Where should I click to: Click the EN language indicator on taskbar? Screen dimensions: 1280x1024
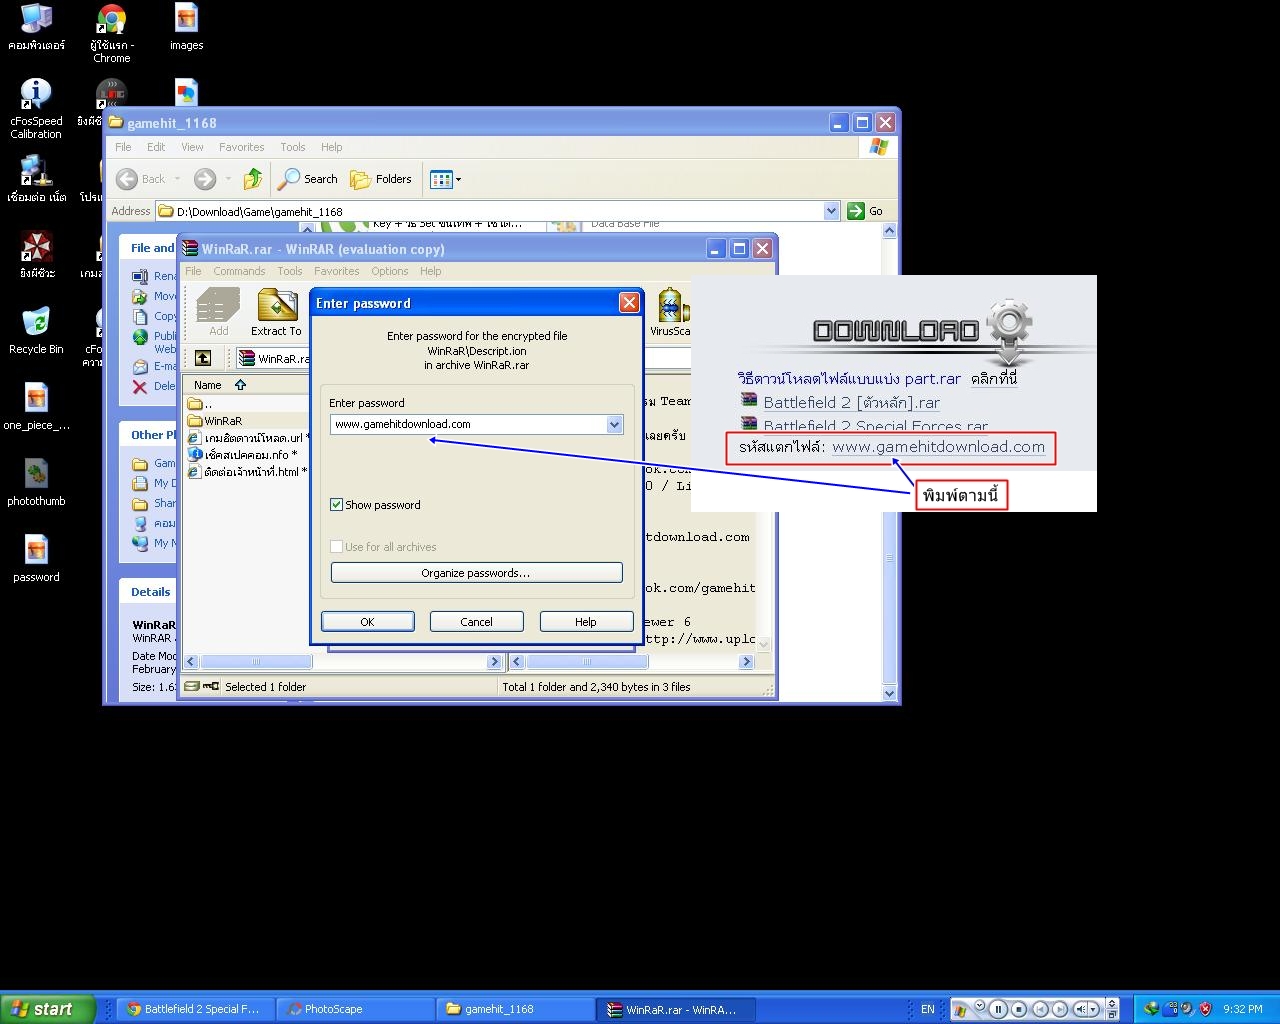click(928, 1009)
